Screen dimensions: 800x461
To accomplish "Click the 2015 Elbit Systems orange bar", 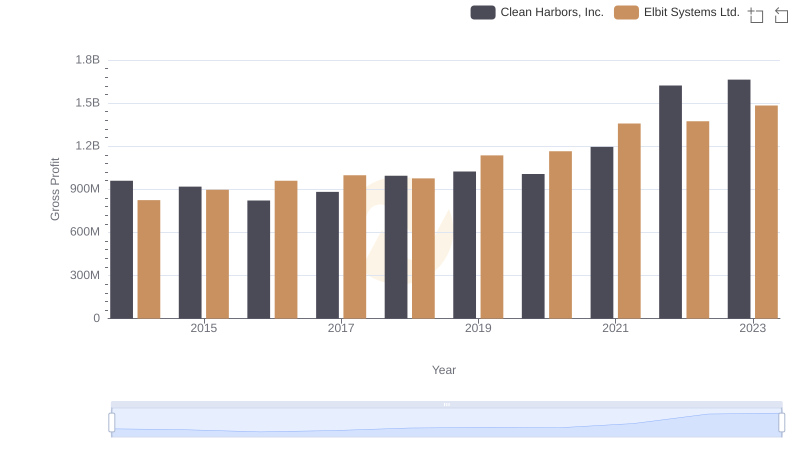I will (x=217, y=254).
